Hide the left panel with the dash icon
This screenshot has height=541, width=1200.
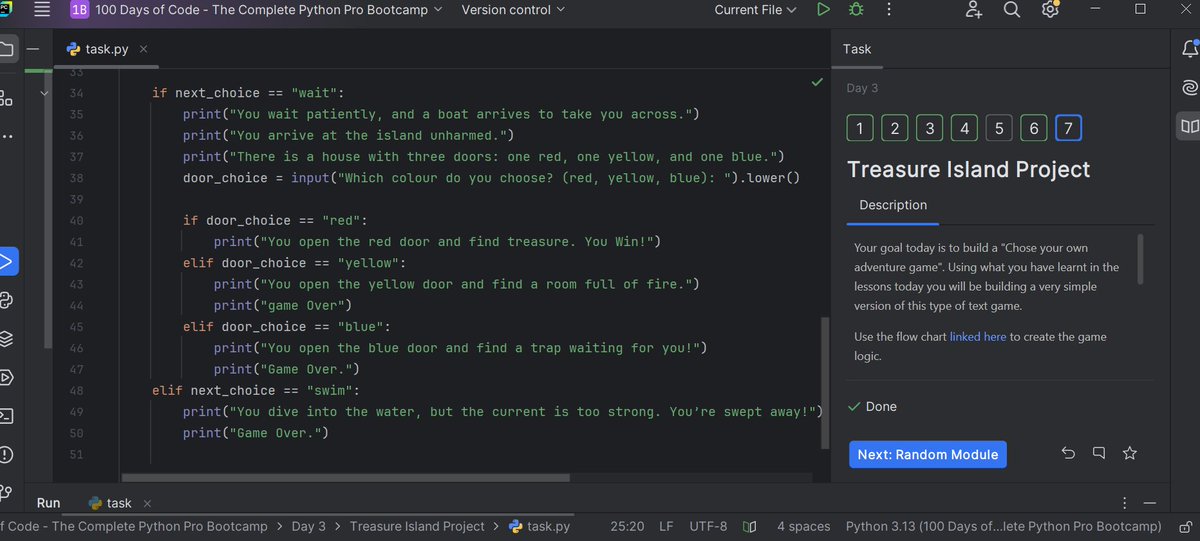click(x=33, y=49)
